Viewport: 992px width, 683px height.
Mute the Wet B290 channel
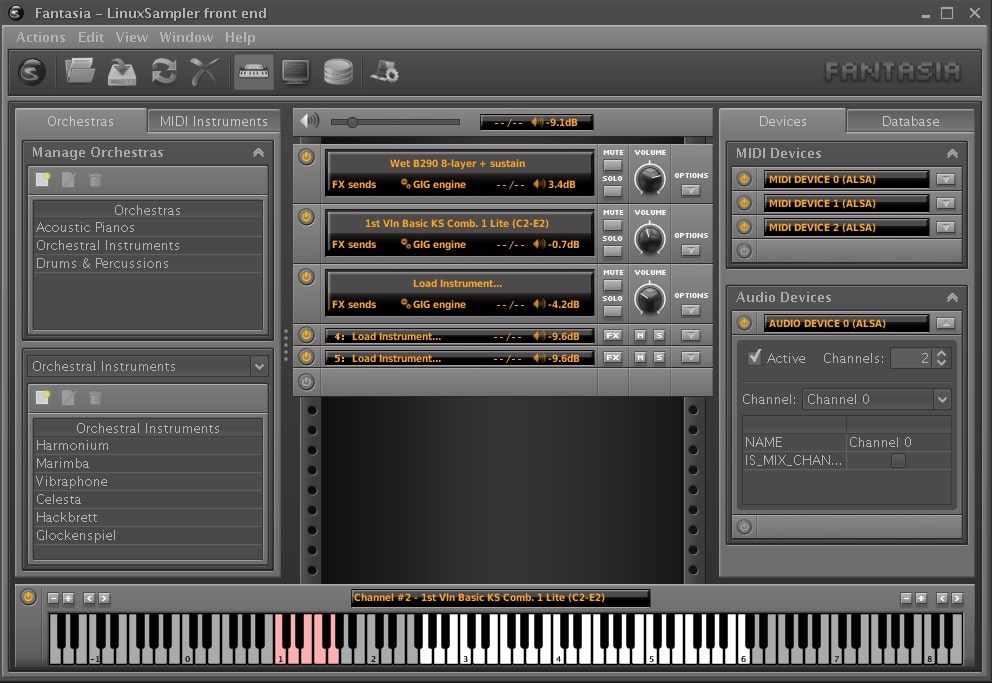(612, 164)
